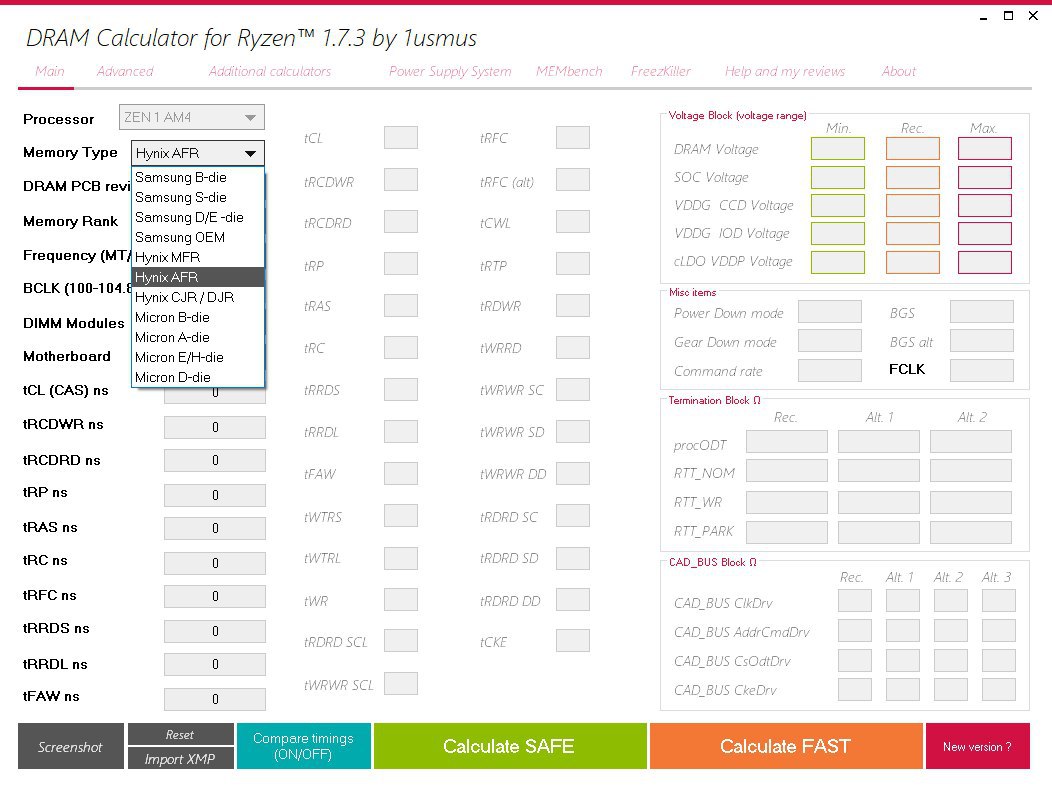Viewport: 1052px width, 791px height.
Task: Click the tCKE result box
Action: coord(573,641)
